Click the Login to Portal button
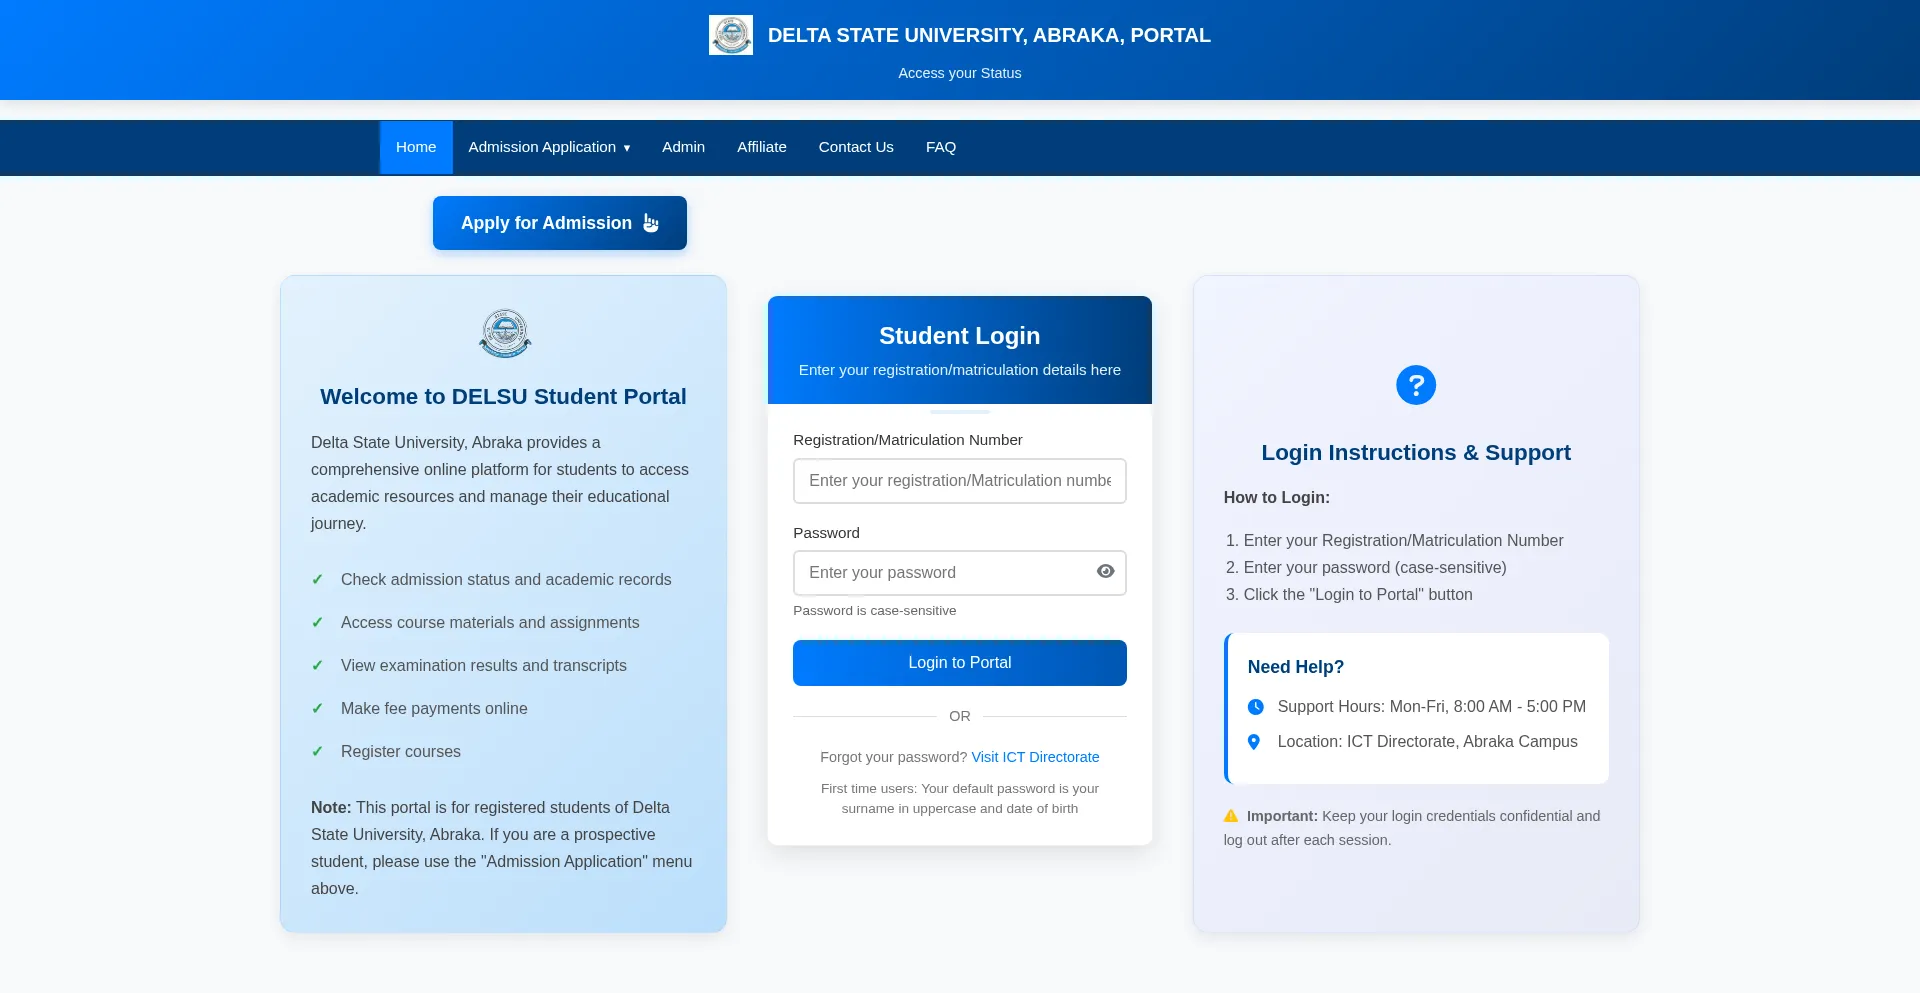 [x=960, y=663]
